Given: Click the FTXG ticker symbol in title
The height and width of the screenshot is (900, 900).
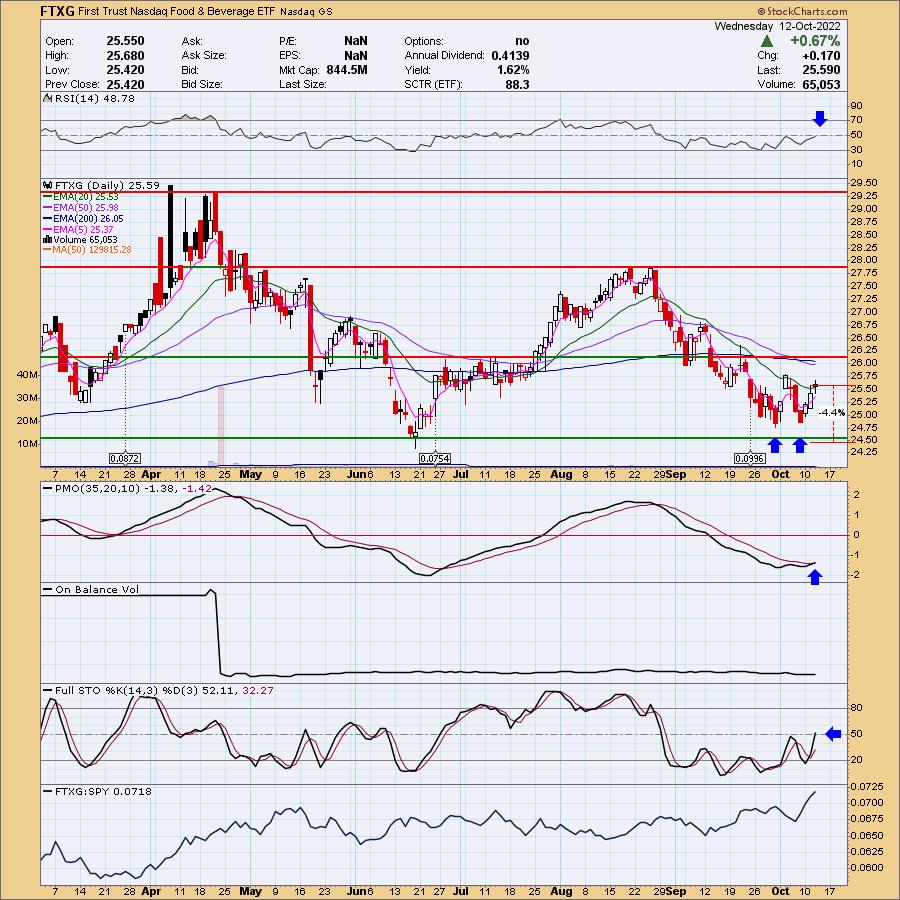Looking at the screenshot, I should point(57,11).
